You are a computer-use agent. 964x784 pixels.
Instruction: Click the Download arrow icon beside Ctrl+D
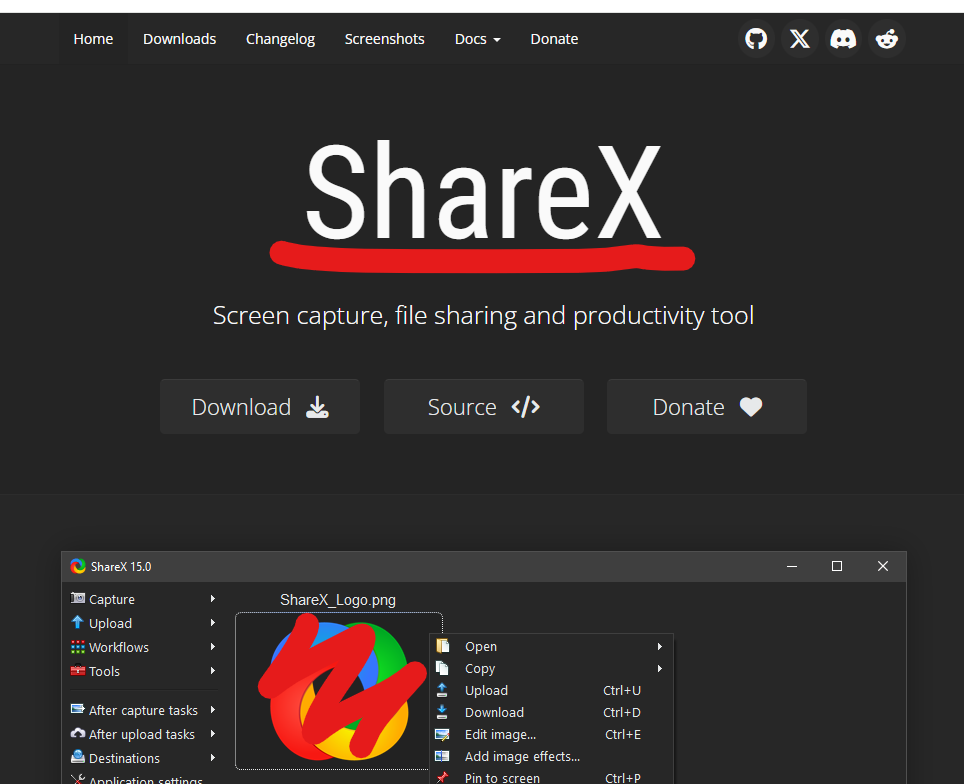coord(442,712)
